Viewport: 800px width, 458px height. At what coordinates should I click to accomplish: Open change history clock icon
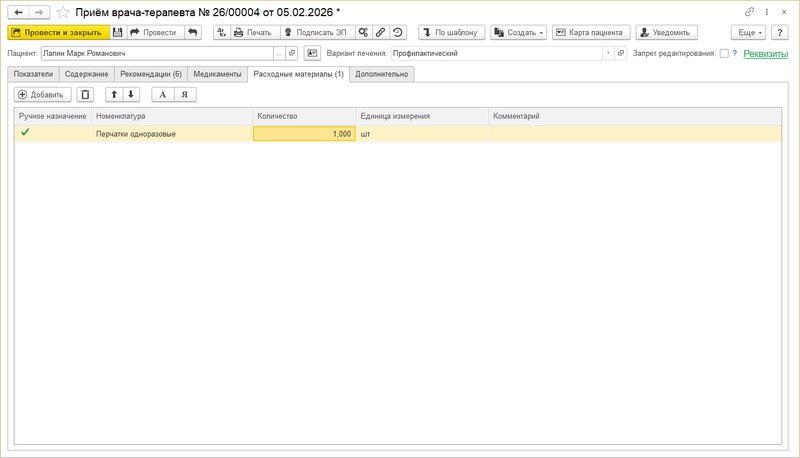397,32
